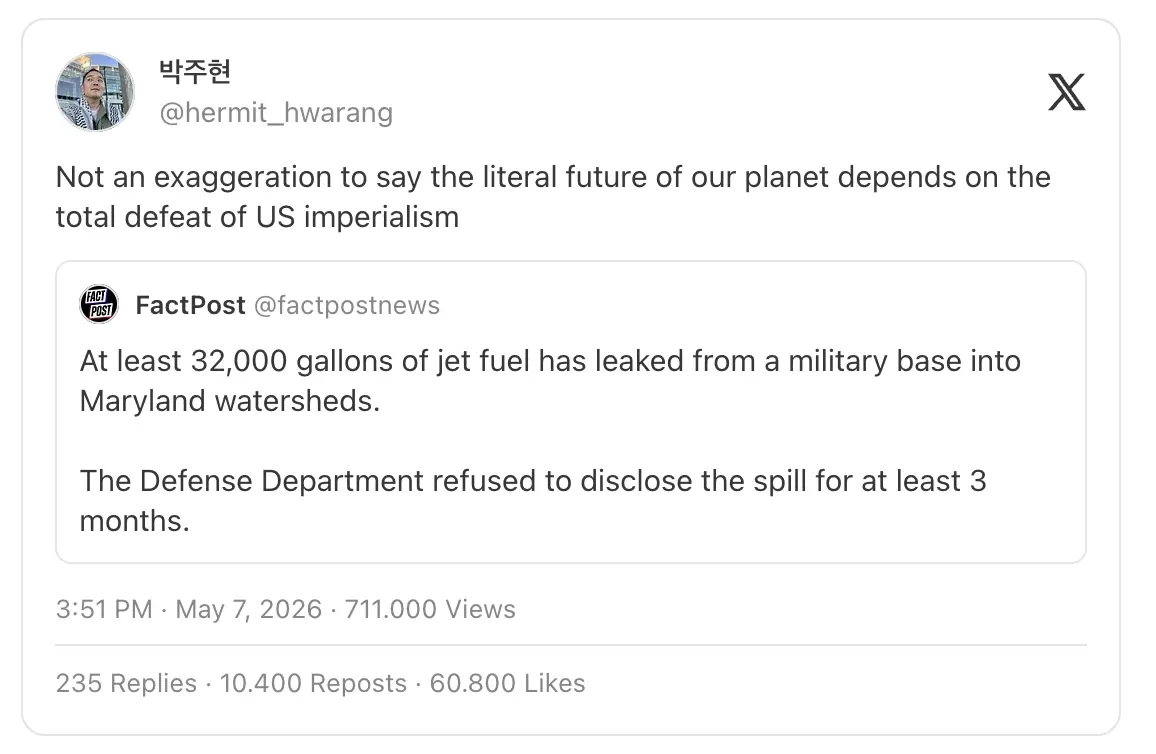Image resolution: width=1156 pixels, height=754 pixels.
Task: Open the 235 Replies list
Action: (x=126, y=683)
